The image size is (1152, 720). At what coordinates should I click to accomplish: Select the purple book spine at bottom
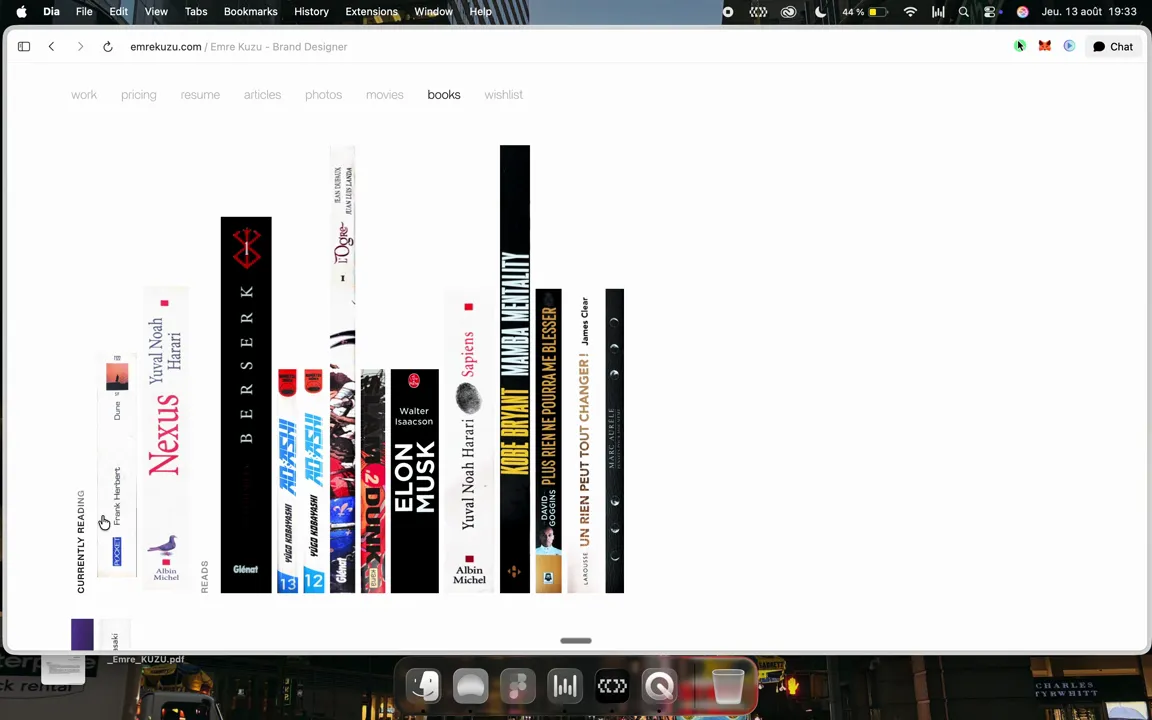pyautogui.click(x=82, y=634)
